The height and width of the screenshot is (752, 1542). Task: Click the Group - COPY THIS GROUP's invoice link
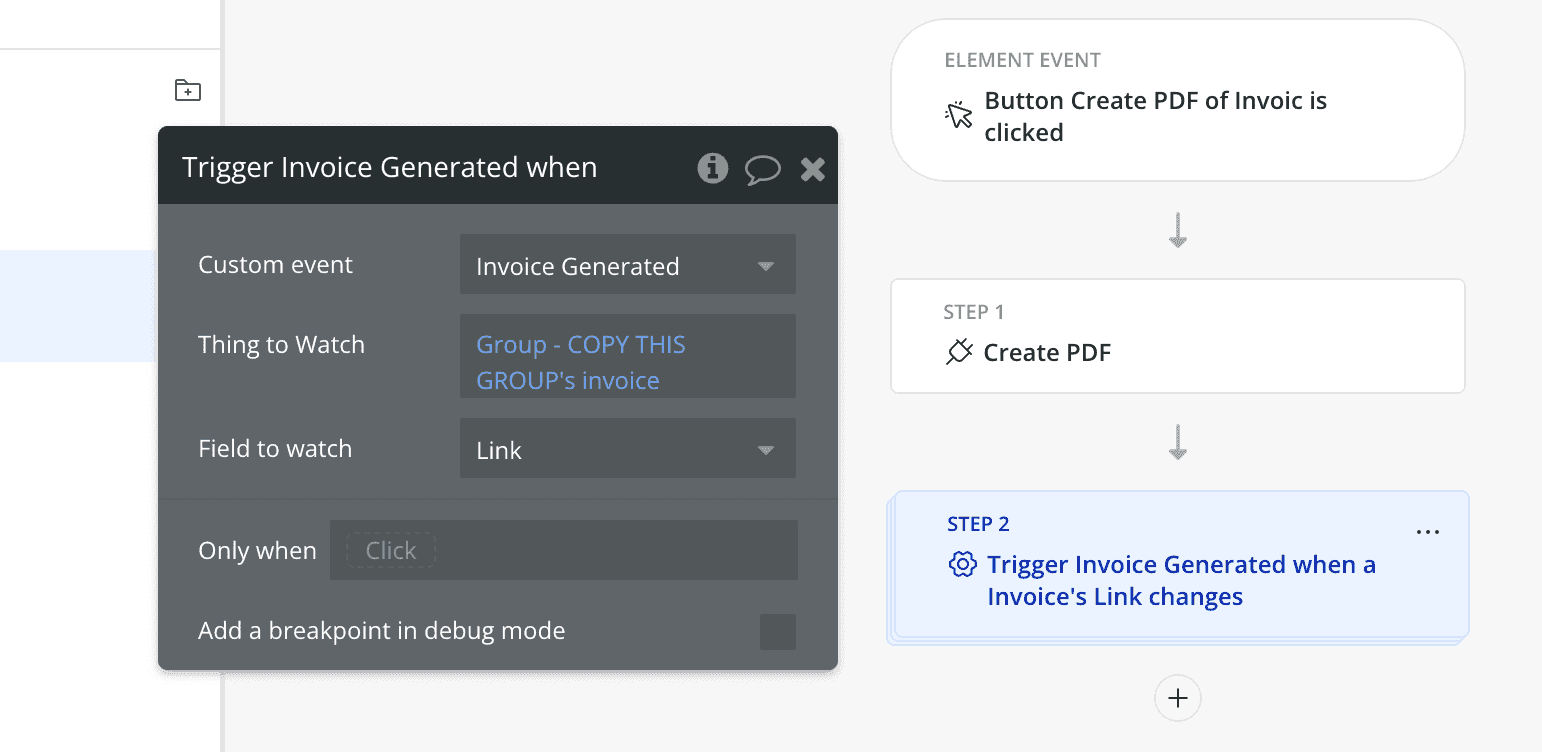[580, 362]
